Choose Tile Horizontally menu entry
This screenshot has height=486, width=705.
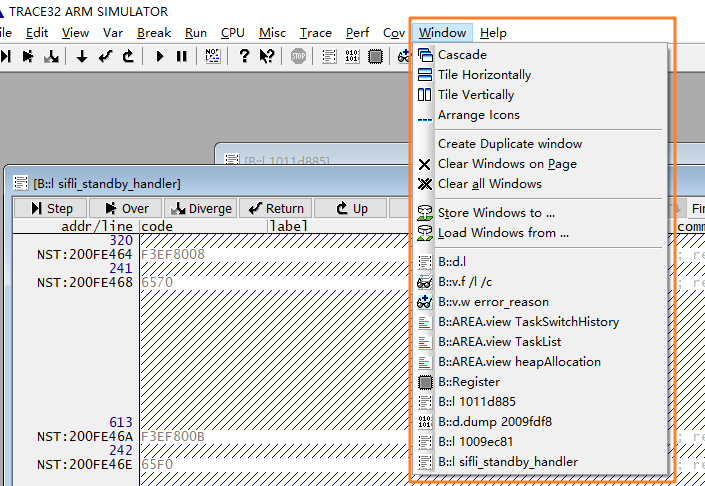coord(484,75)
